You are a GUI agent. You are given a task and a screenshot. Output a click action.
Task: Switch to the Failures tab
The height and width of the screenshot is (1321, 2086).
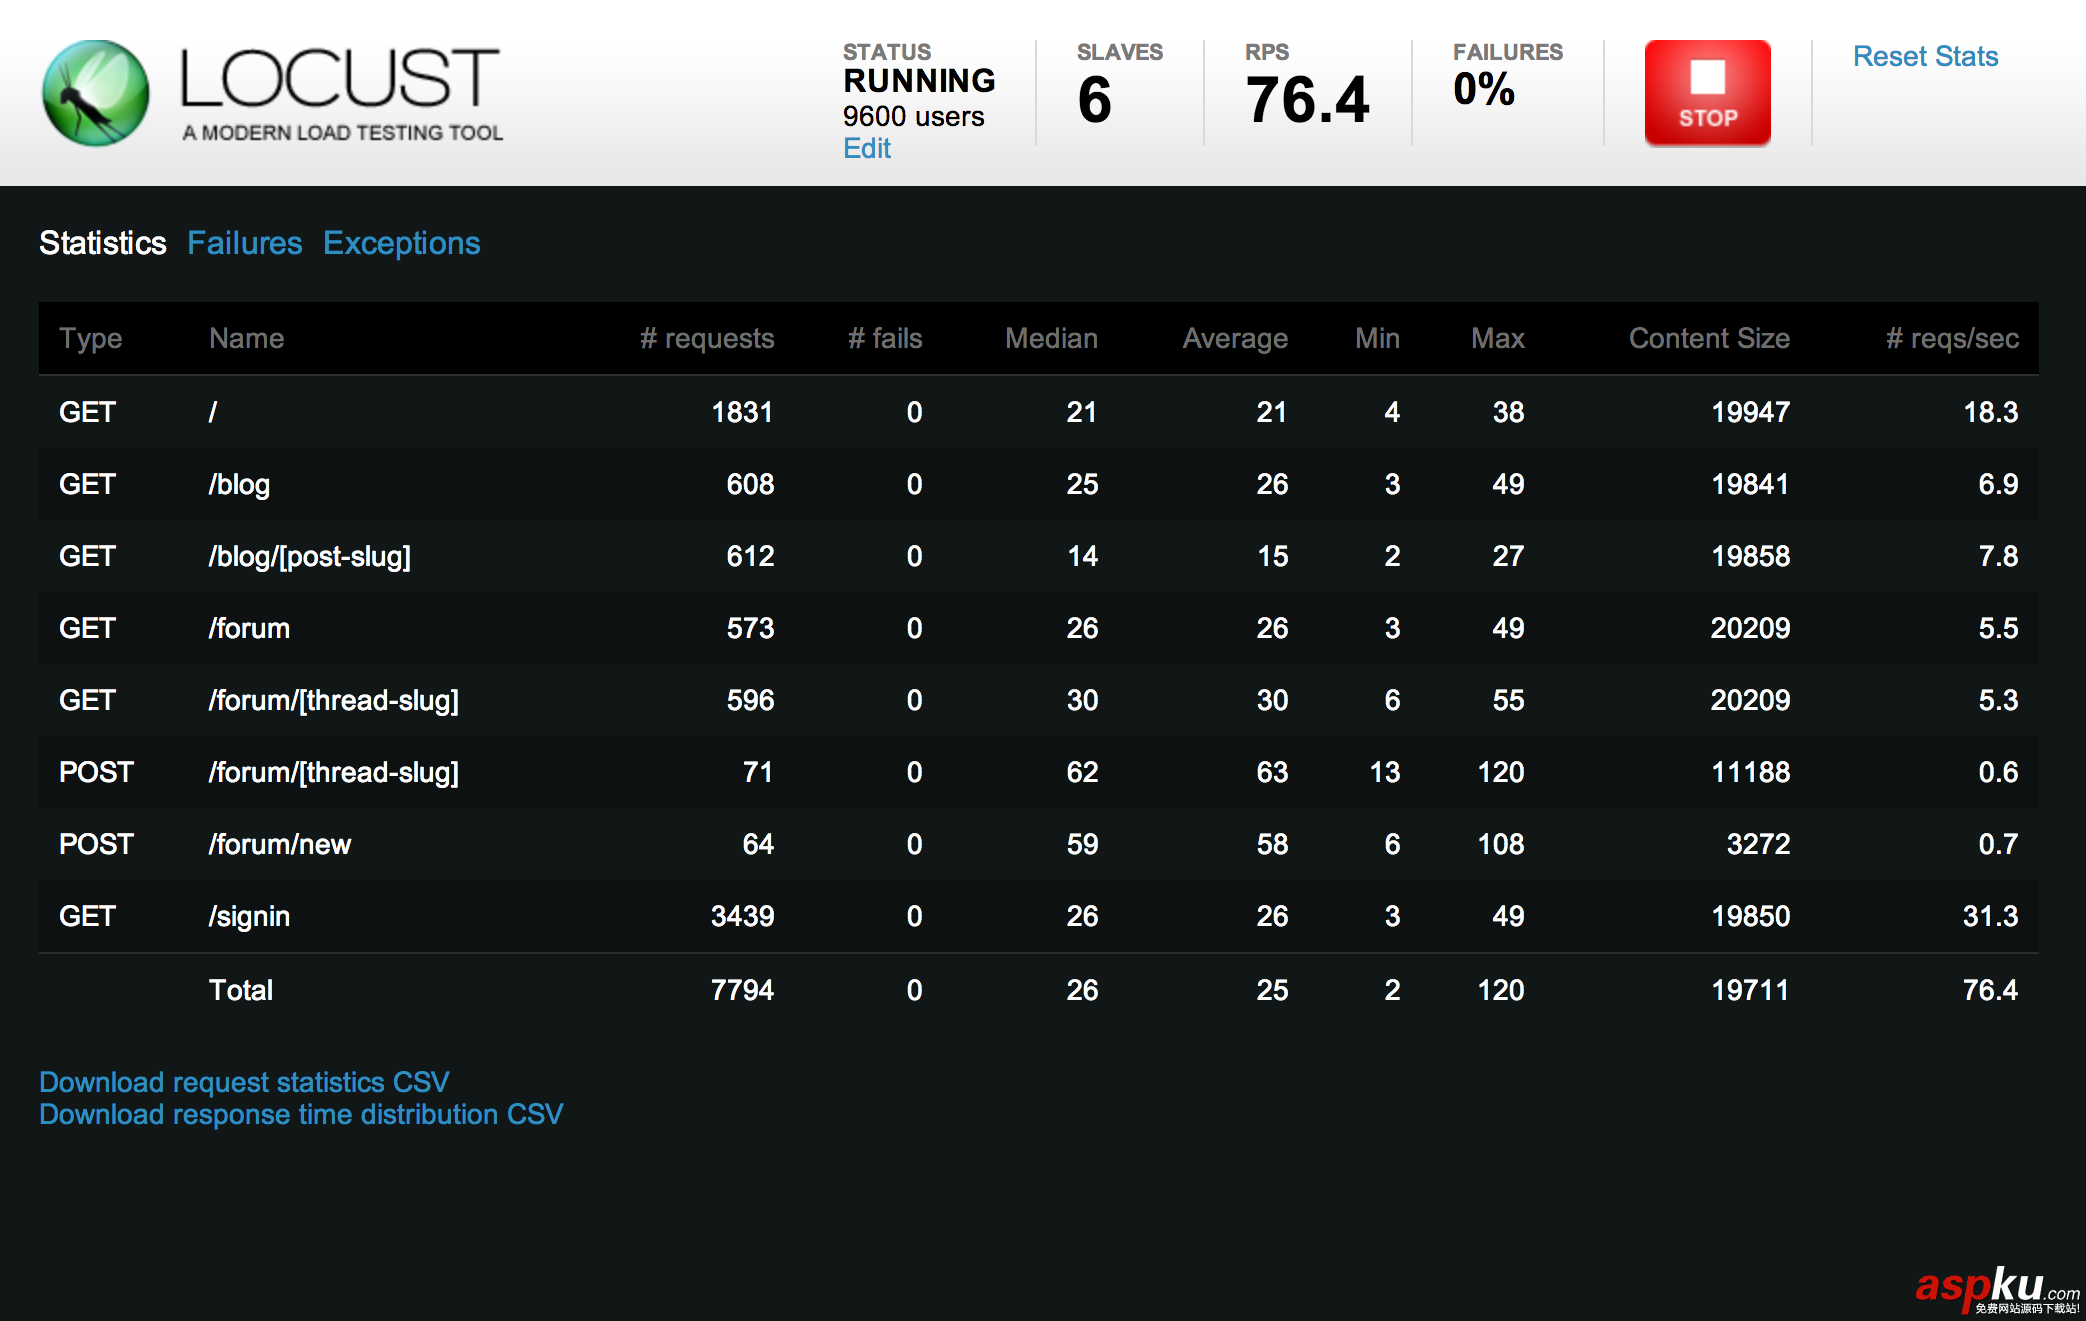pos(244,243)
